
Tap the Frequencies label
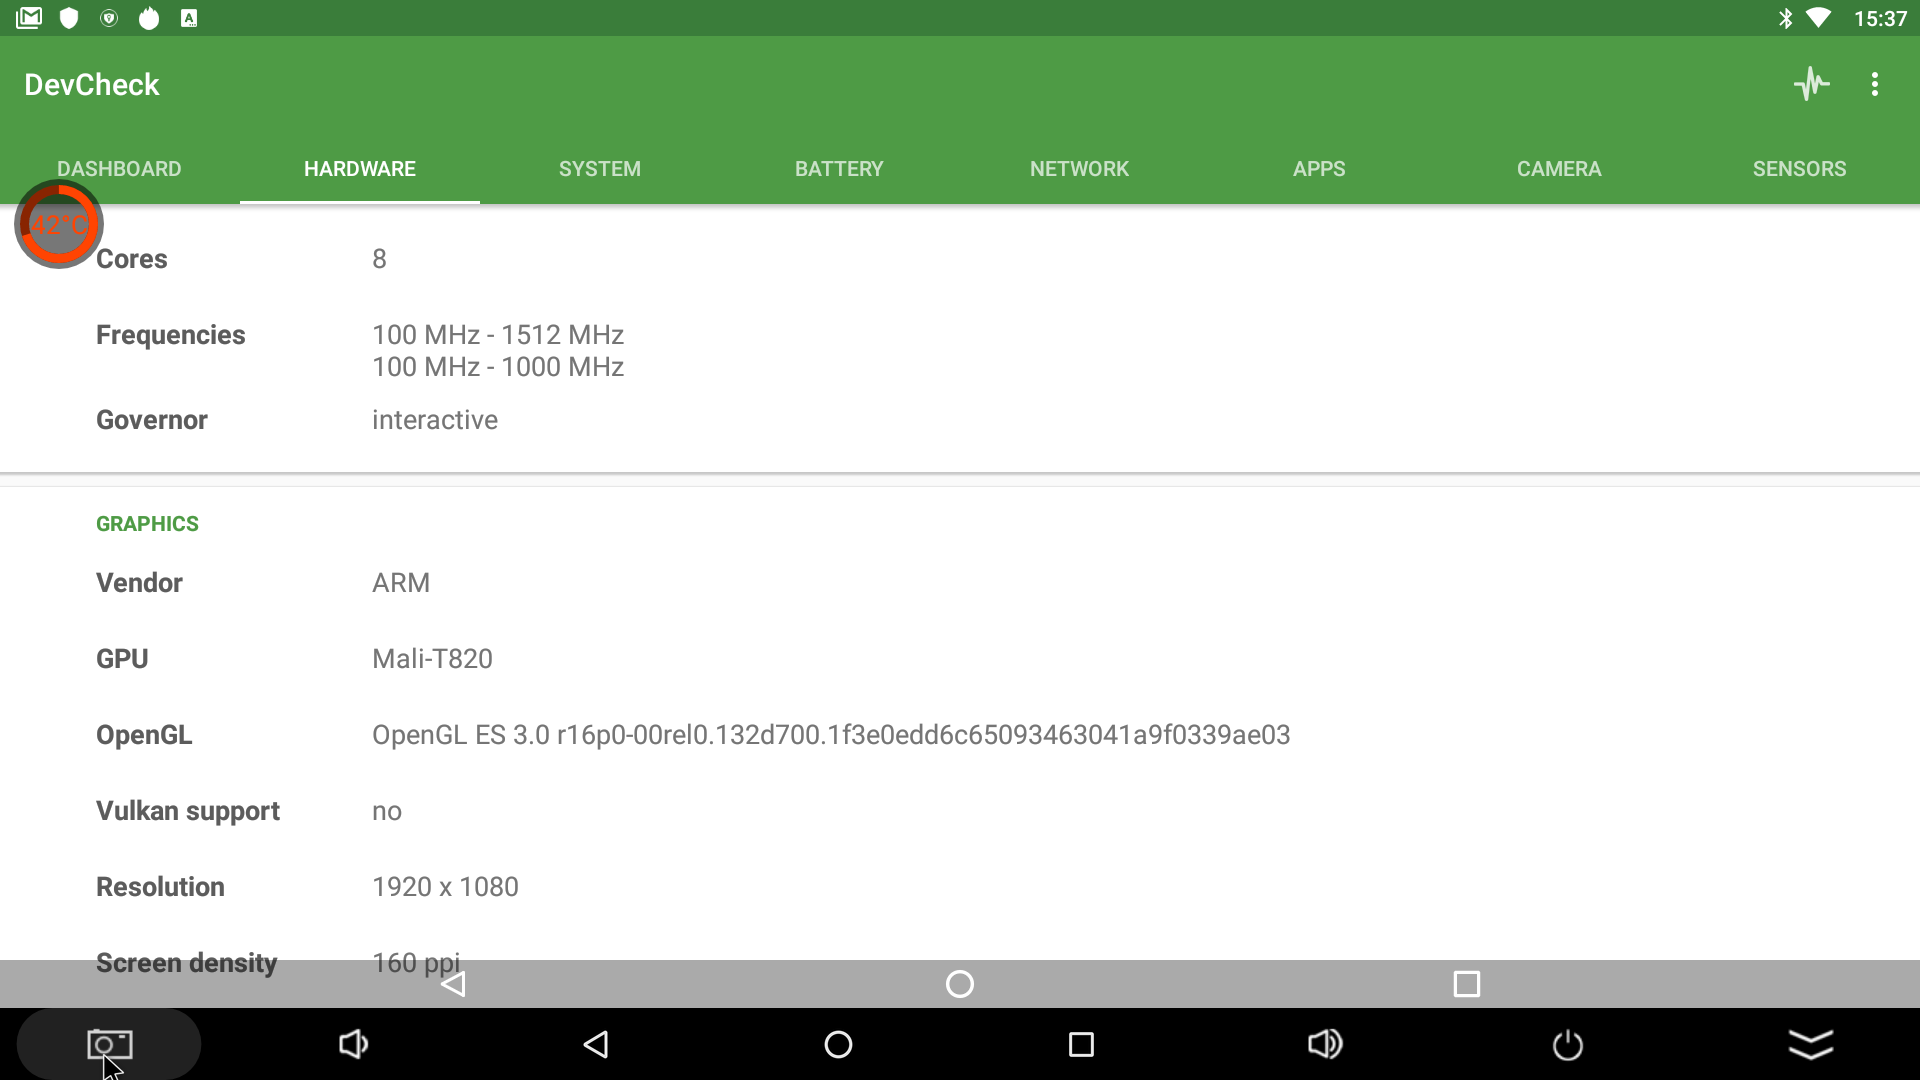[x=171, y=335]
